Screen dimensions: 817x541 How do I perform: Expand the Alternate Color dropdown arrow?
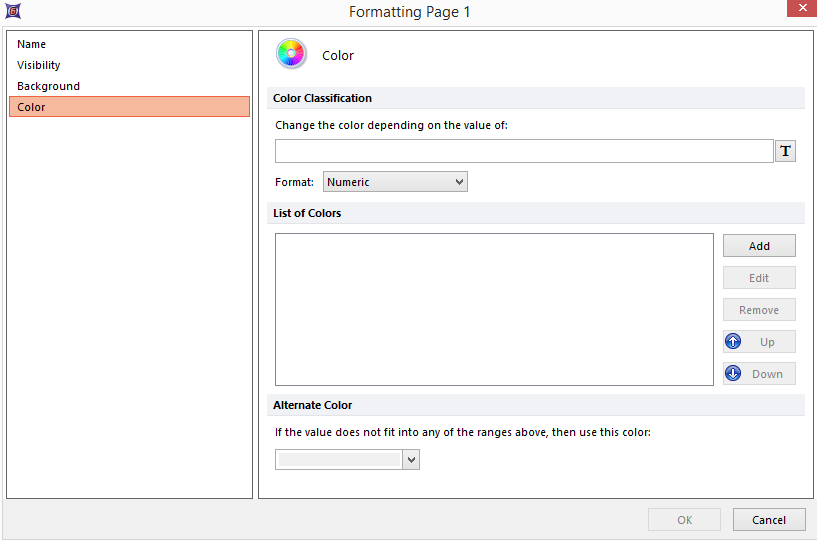[410, 460]
